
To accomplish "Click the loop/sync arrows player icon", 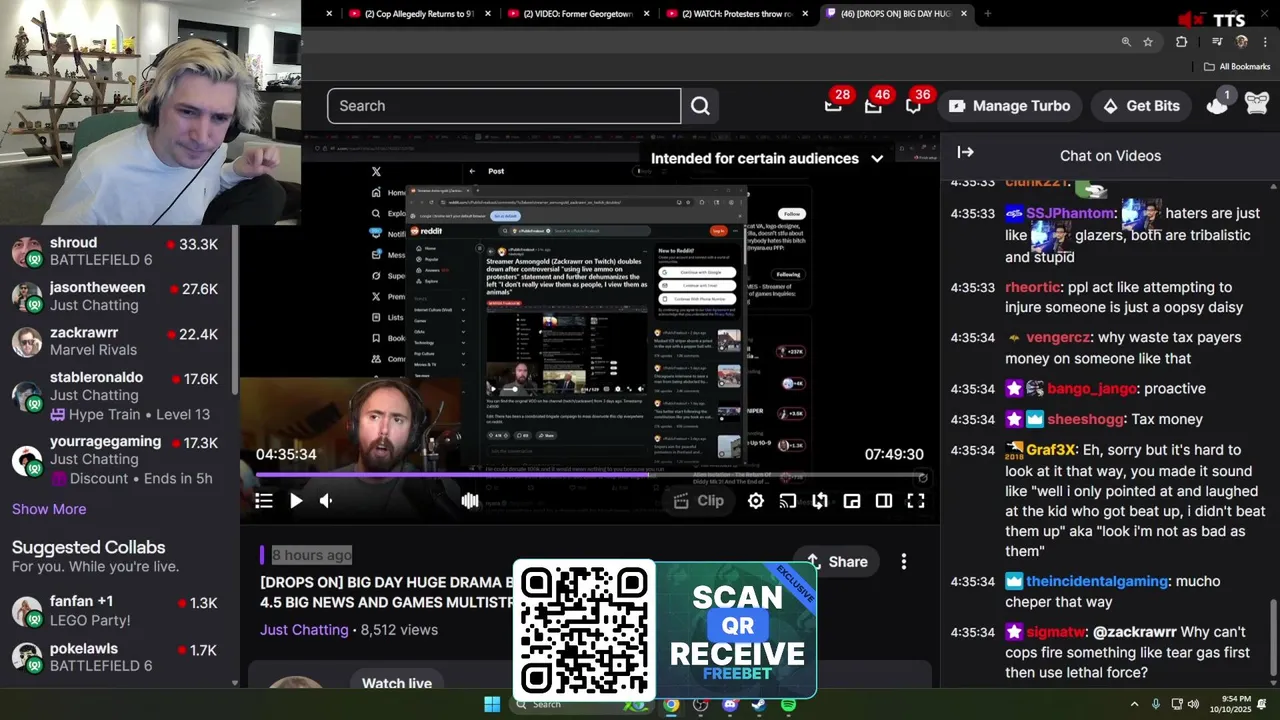I will pyautogui.click(x=820, y=501).
